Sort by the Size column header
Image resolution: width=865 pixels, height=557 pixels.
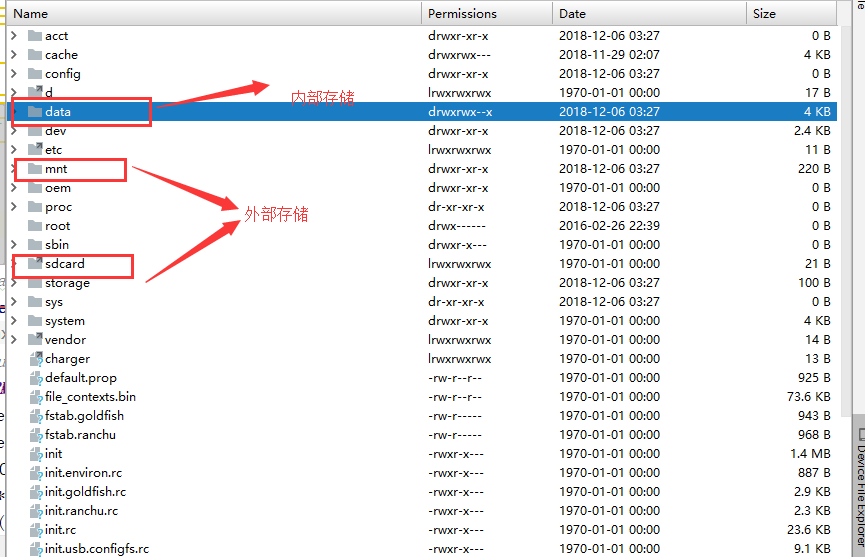pos(792,13)
